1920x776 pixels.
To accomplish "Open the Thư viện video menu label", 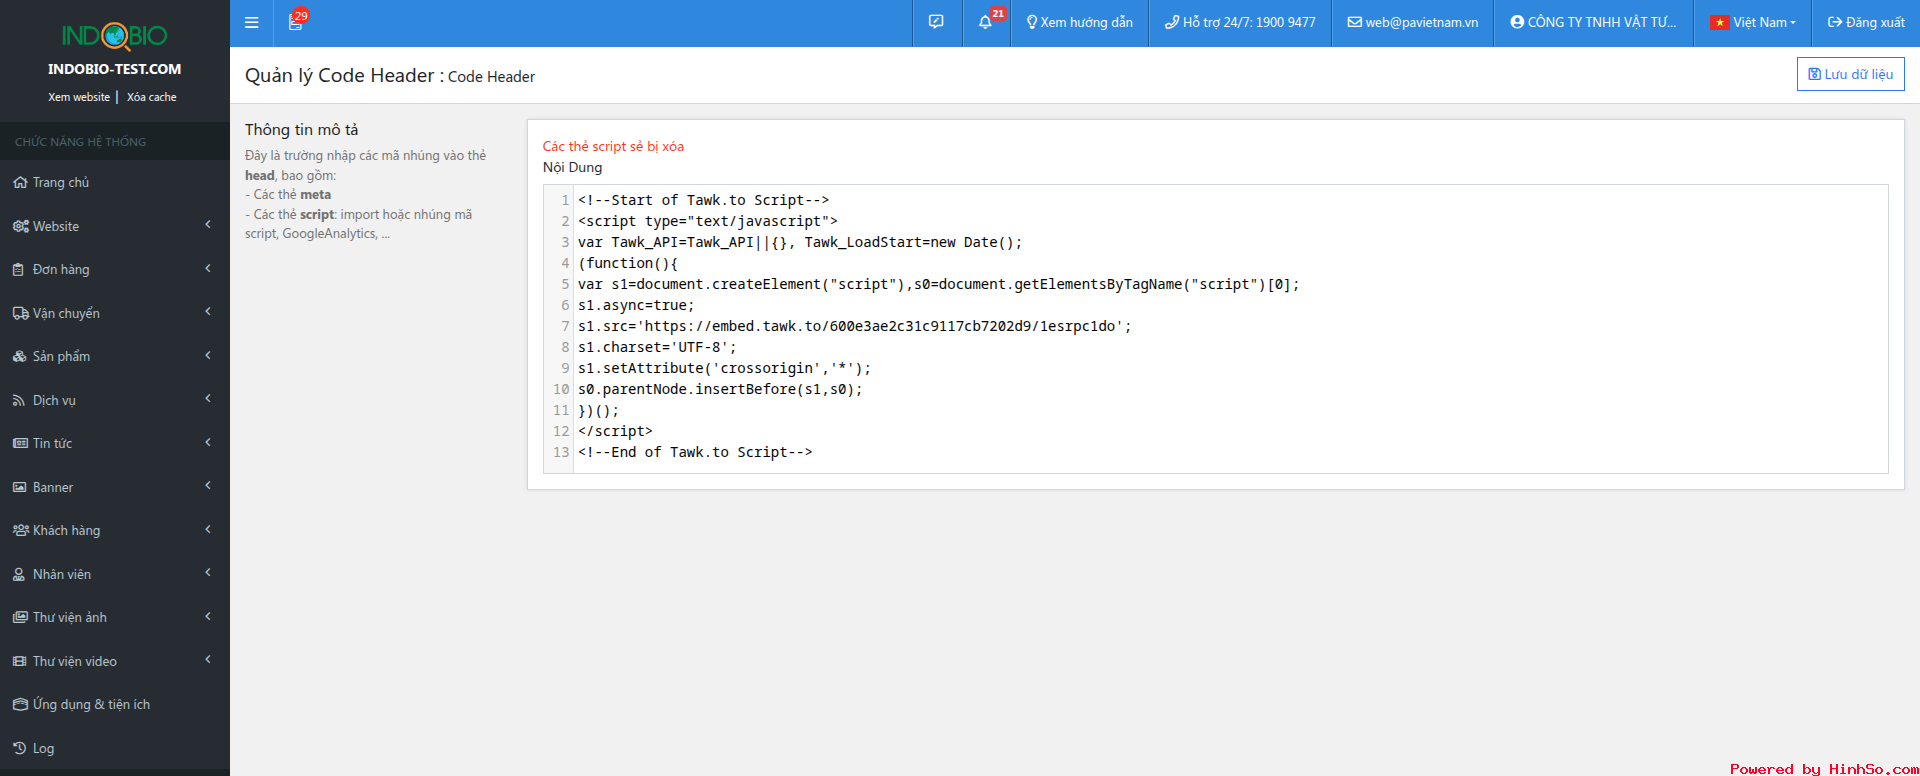I will pos(75,662).
